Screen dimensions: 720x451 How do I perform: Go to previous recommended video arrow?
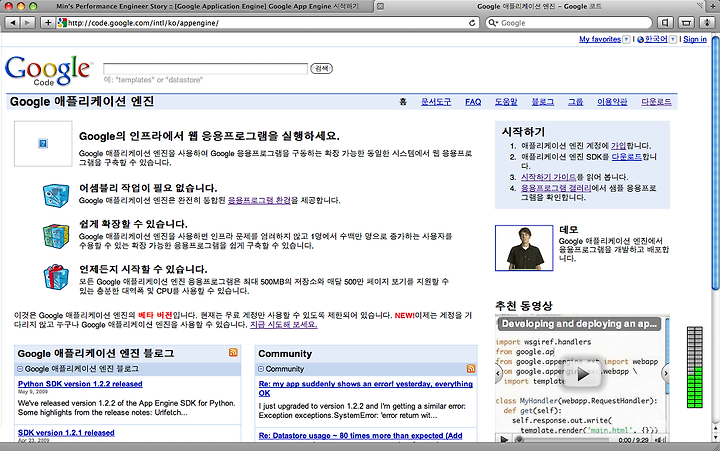(x=498, y=373)
